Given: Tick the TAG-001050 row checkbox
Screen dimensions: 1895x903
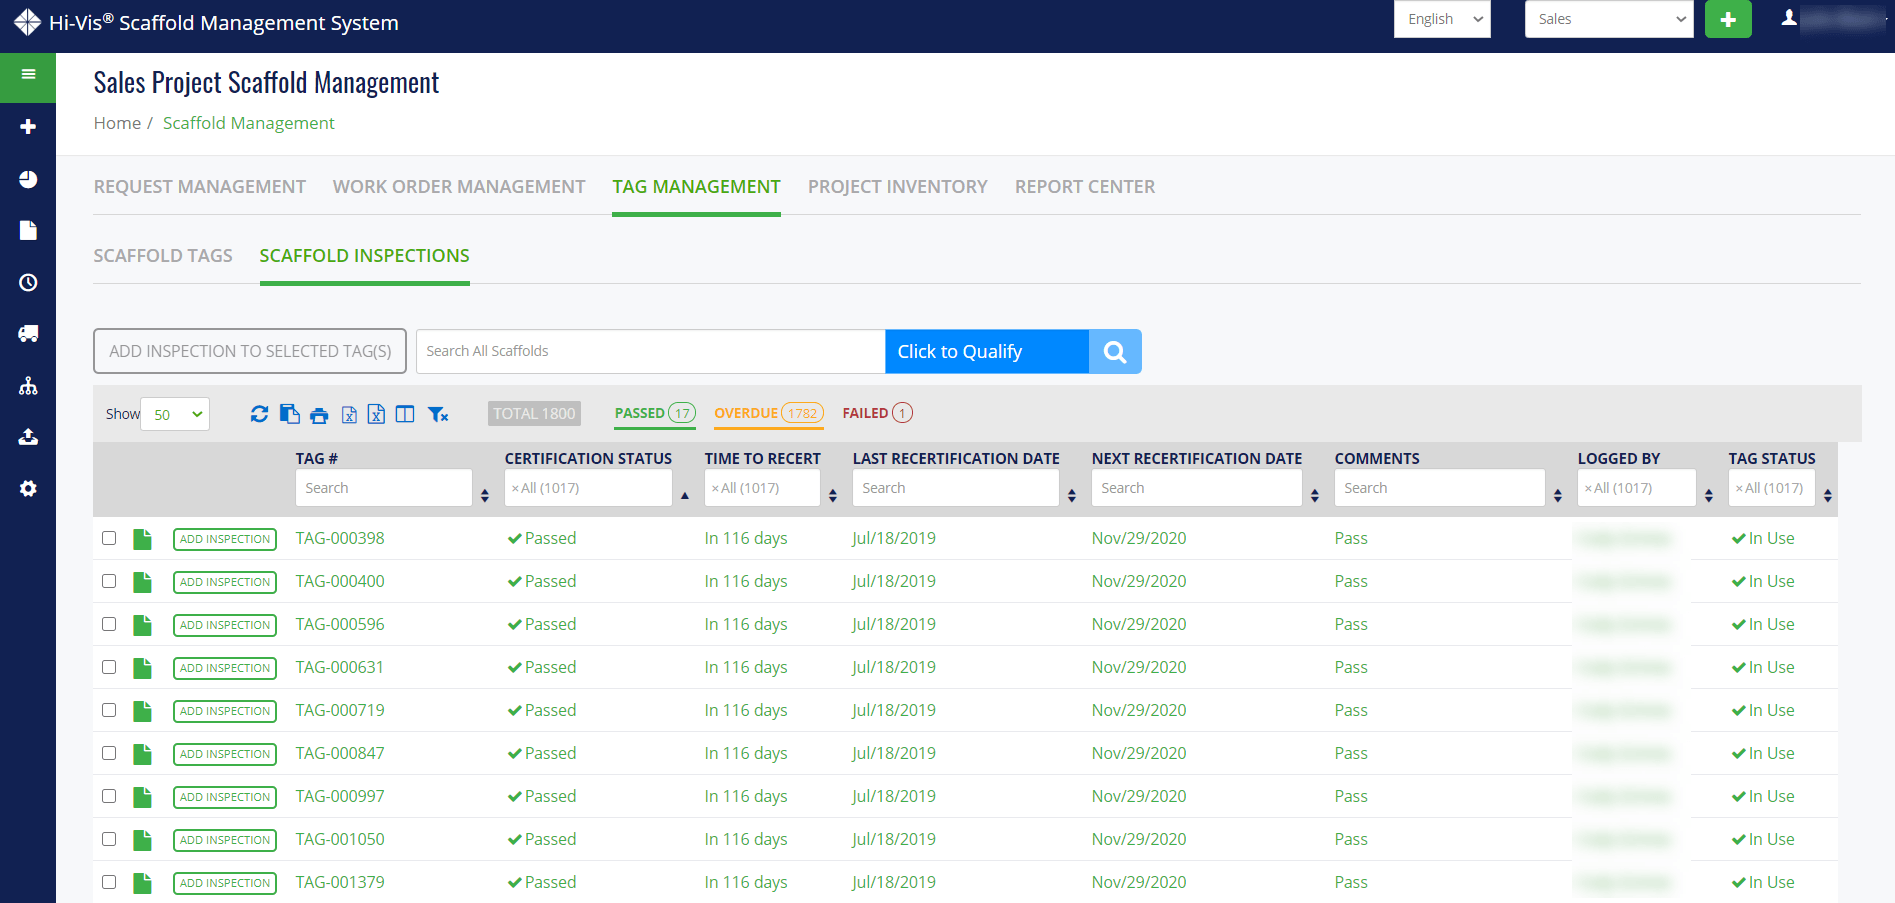Looking at the screenshot, I should tap(109, 839).
